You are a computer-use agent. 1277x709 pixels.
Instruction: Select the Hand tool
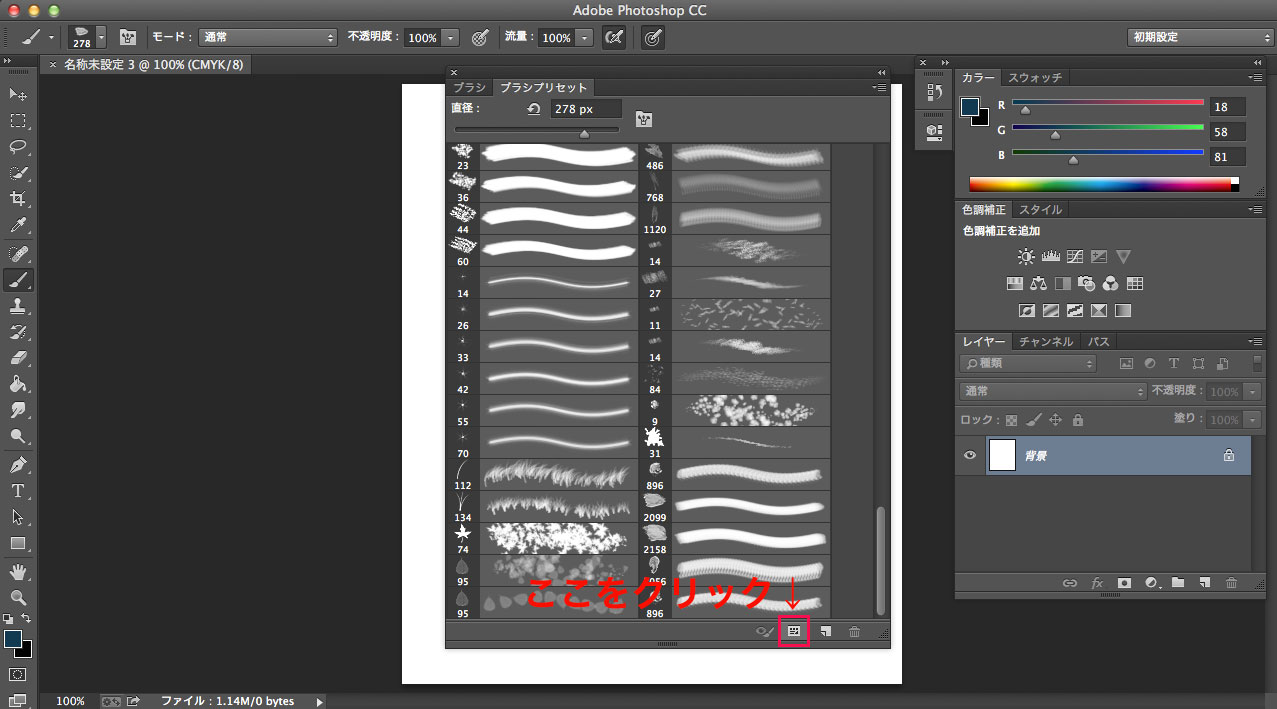point(18,571)
